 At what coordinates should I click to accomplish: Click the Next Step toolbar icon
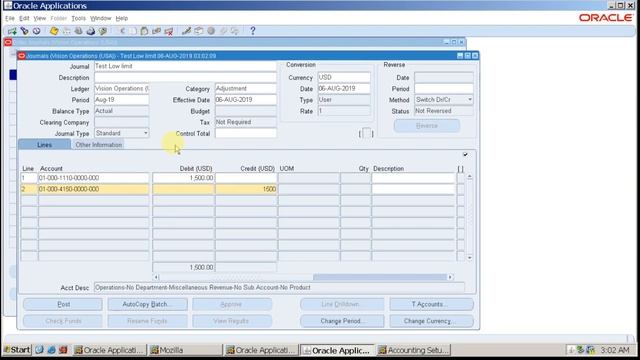coord(67,31)
